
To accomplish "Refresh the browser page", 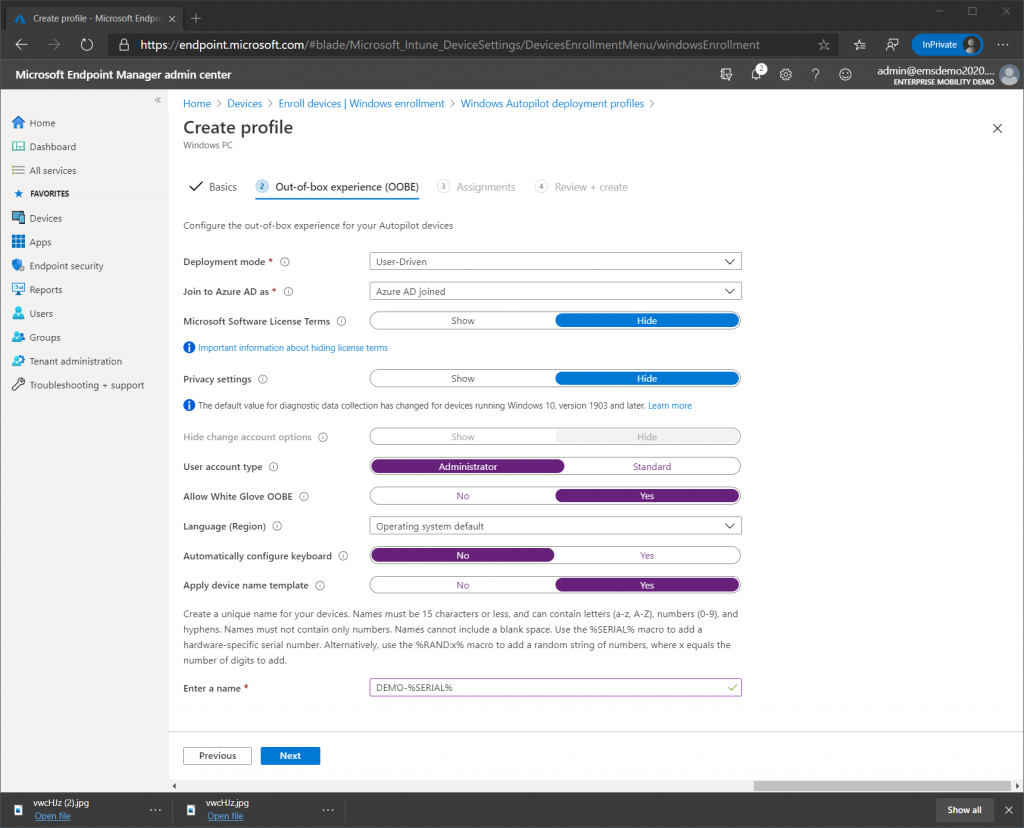I will point(87,44).
